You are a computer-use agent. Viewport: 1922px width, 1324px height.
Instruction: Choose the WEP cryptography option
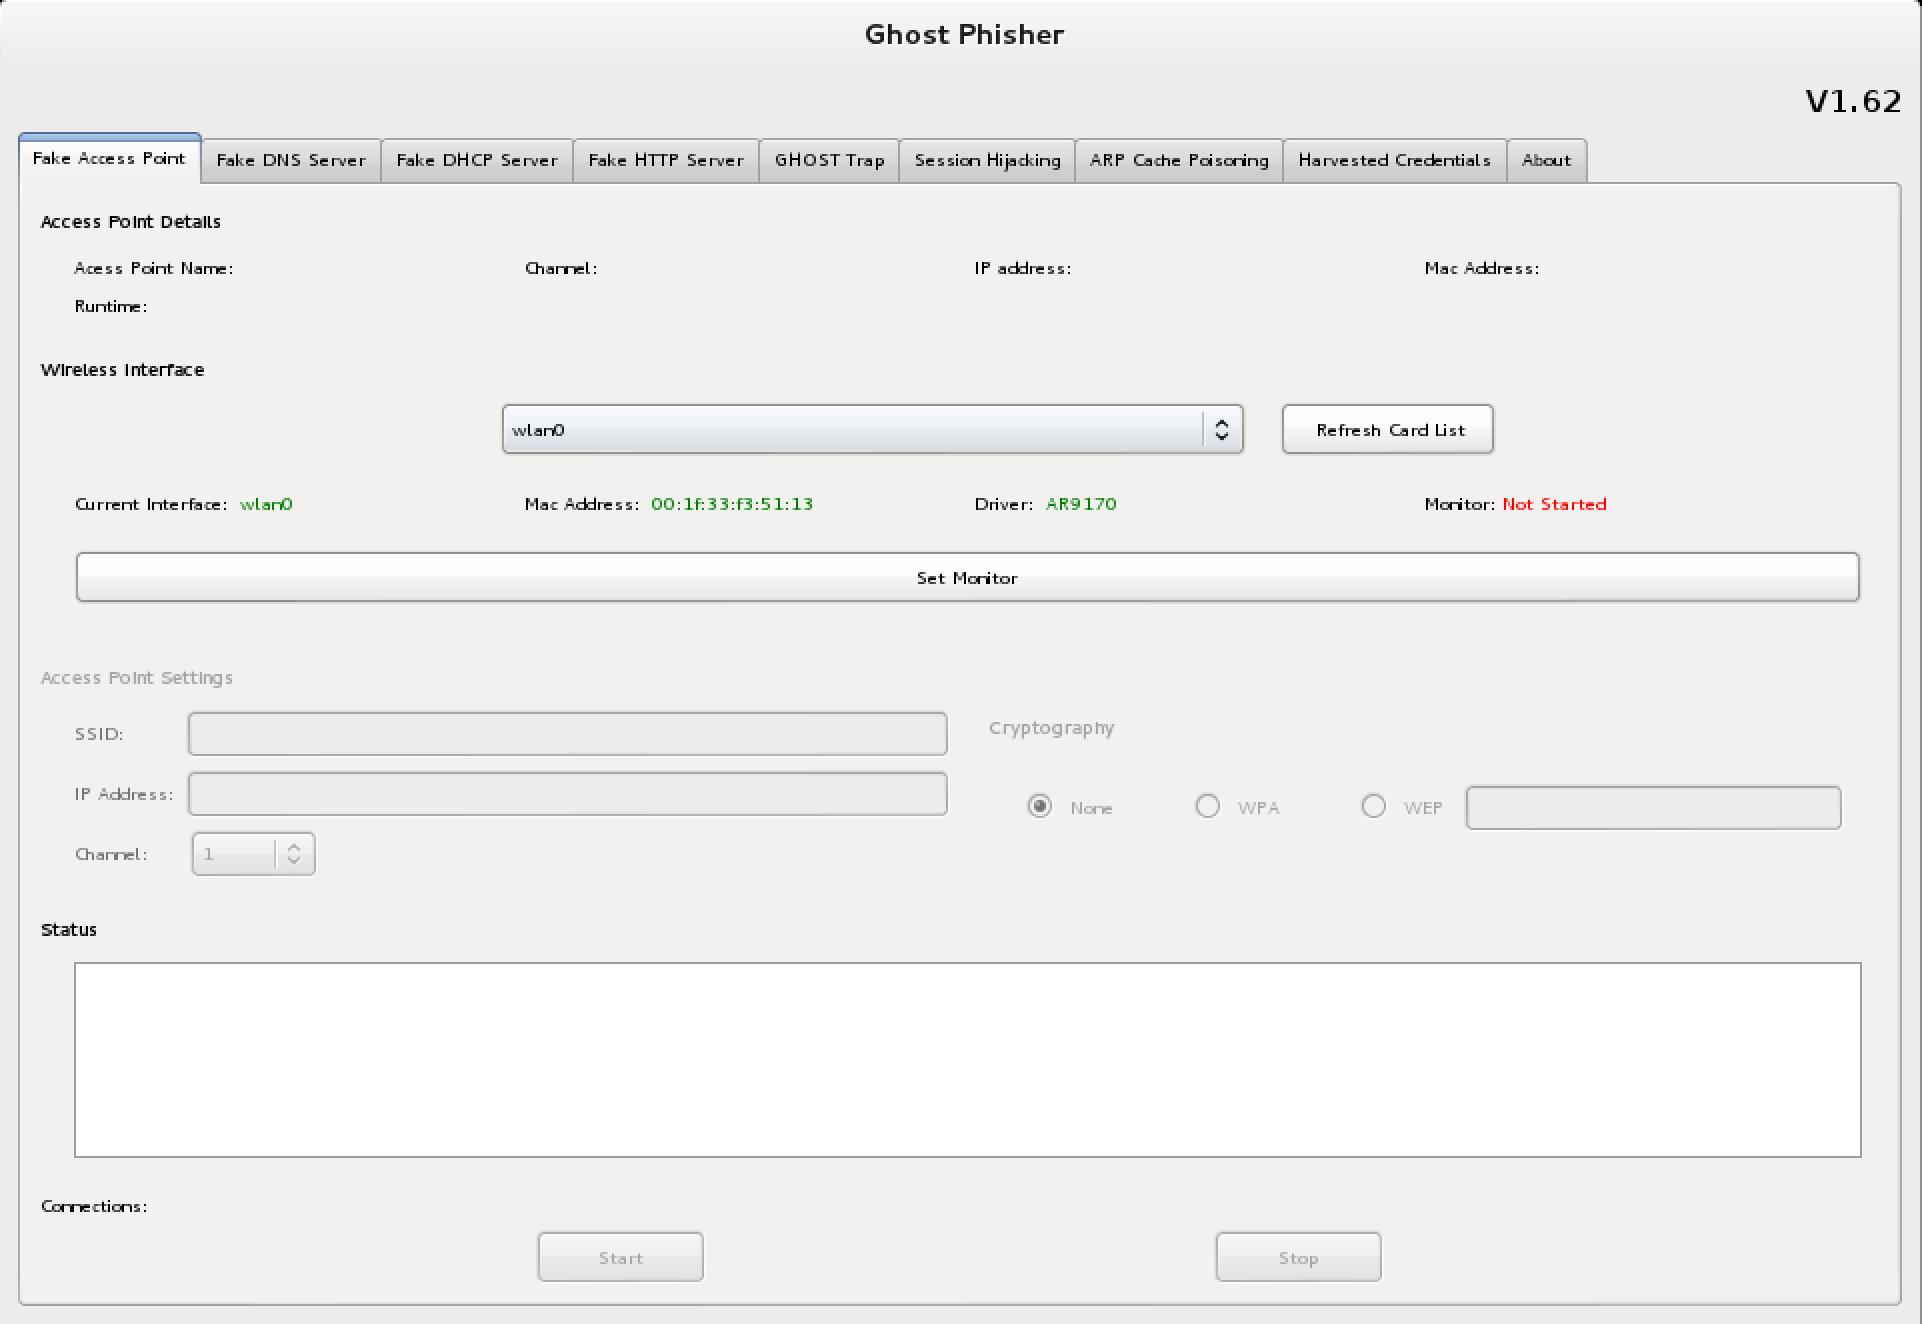click(x=1373, y=807)
